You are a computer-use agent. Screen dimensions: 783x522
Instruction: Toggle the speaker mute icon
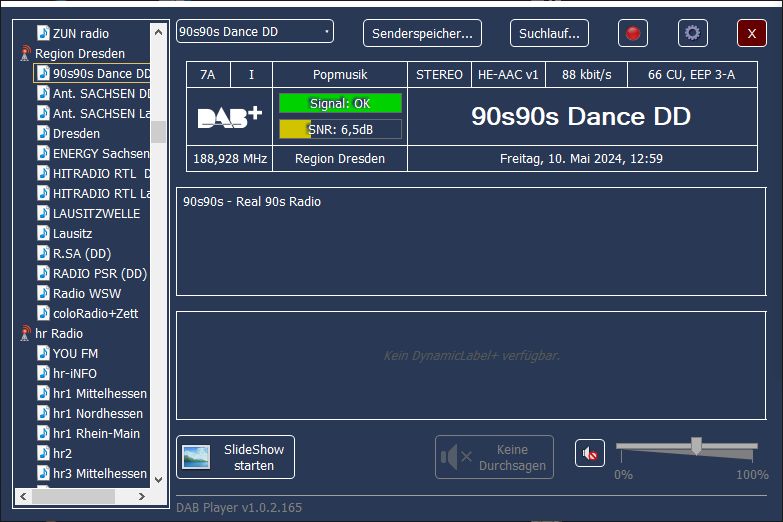tap(590, 454)
